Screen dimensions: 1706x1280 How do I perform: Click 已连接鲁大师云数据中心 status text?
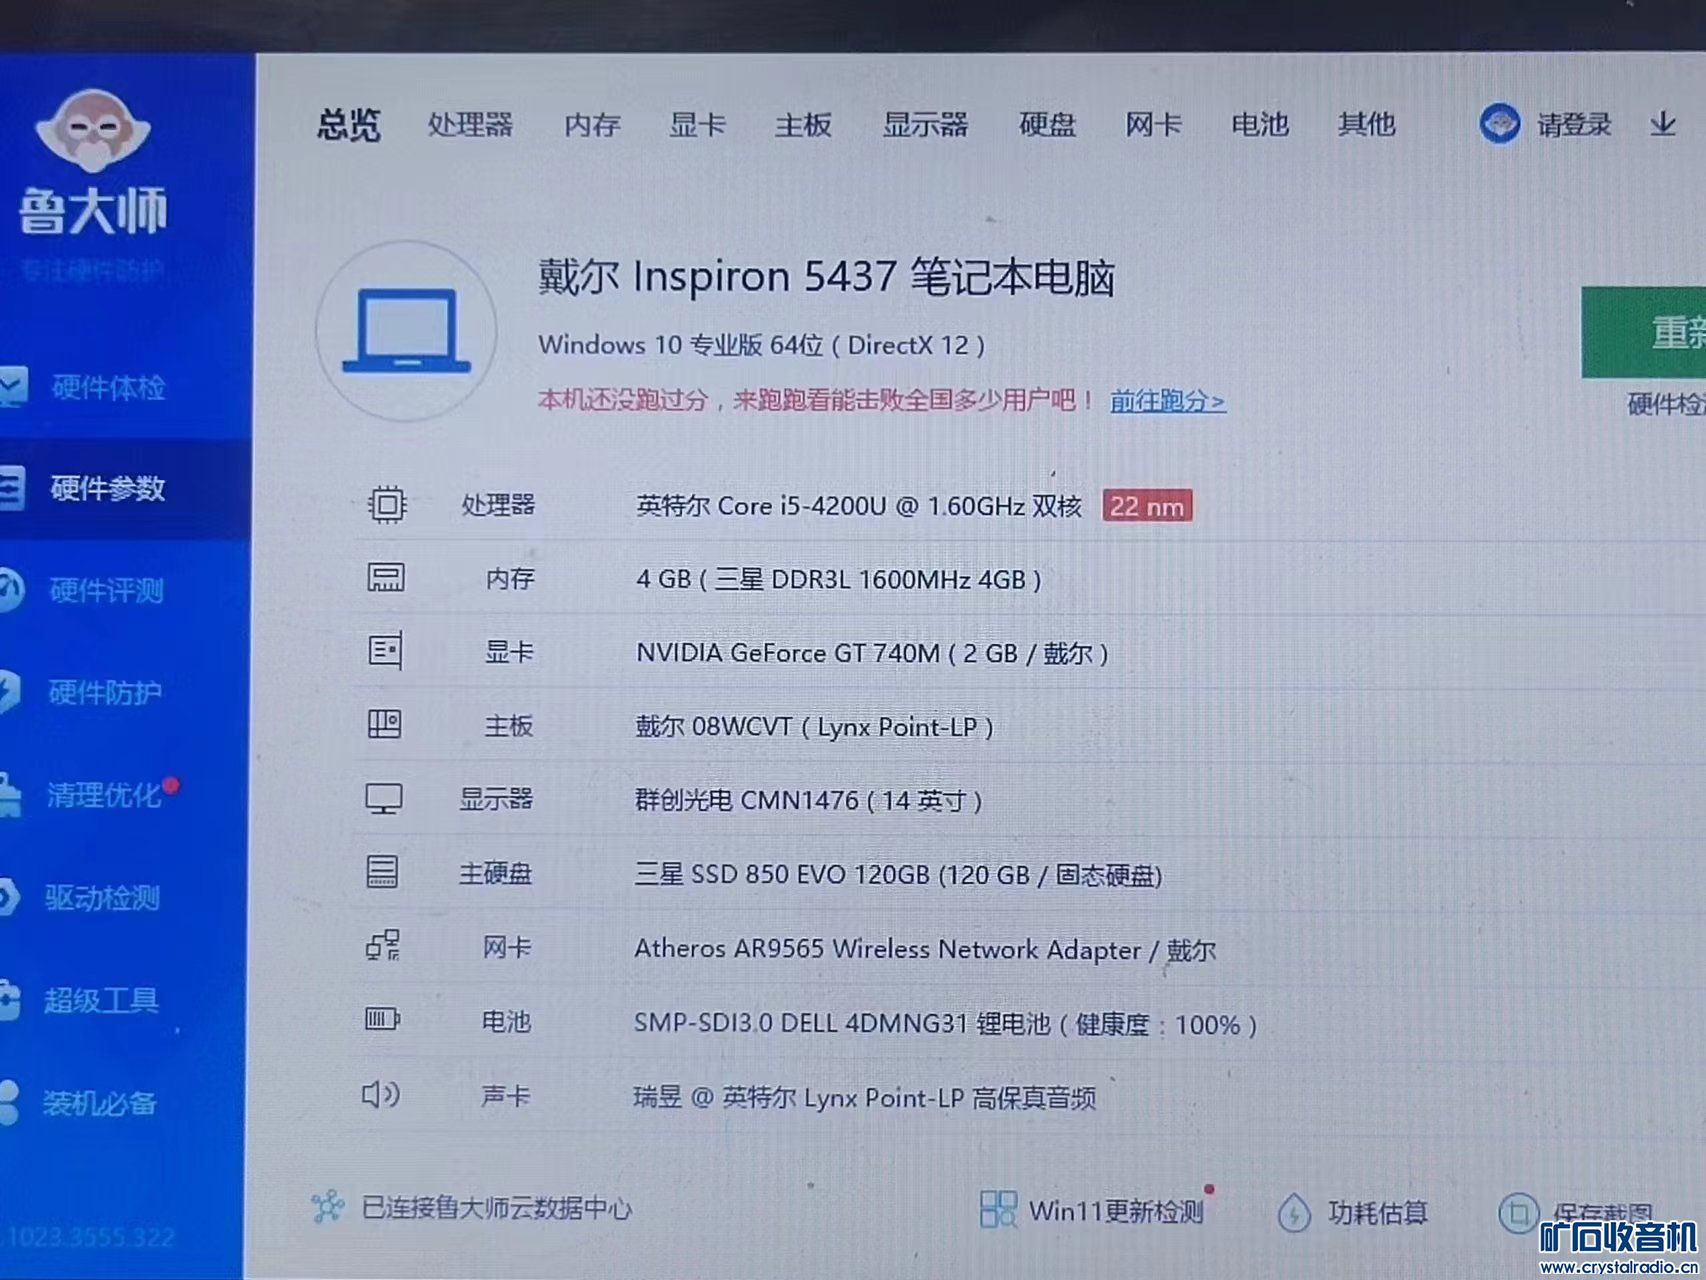click(x=497, y=1208)
